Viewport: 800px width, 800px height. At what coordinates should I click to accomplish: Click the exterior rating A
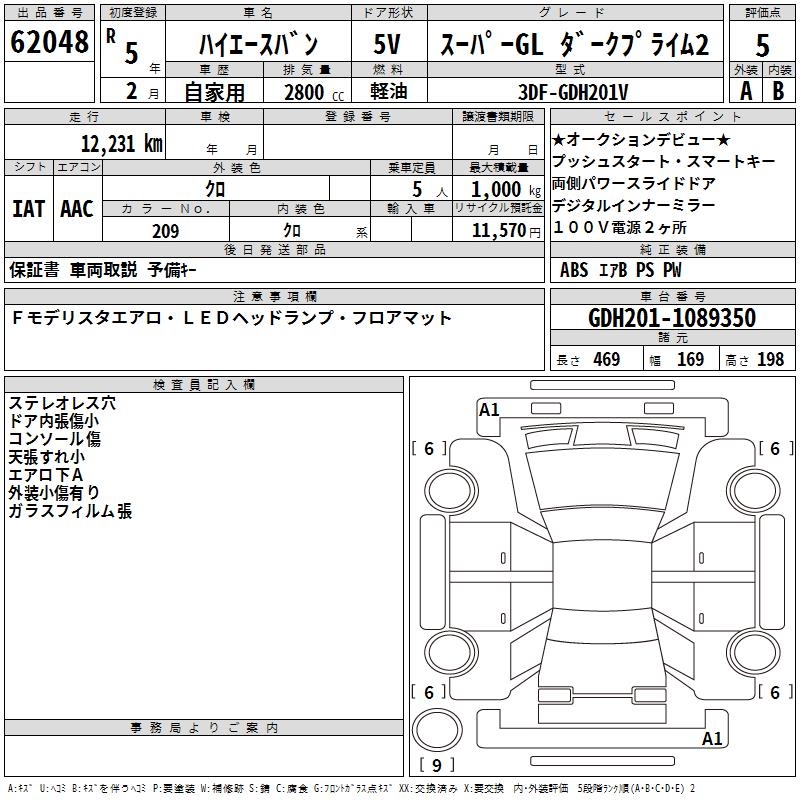point(746,91)
